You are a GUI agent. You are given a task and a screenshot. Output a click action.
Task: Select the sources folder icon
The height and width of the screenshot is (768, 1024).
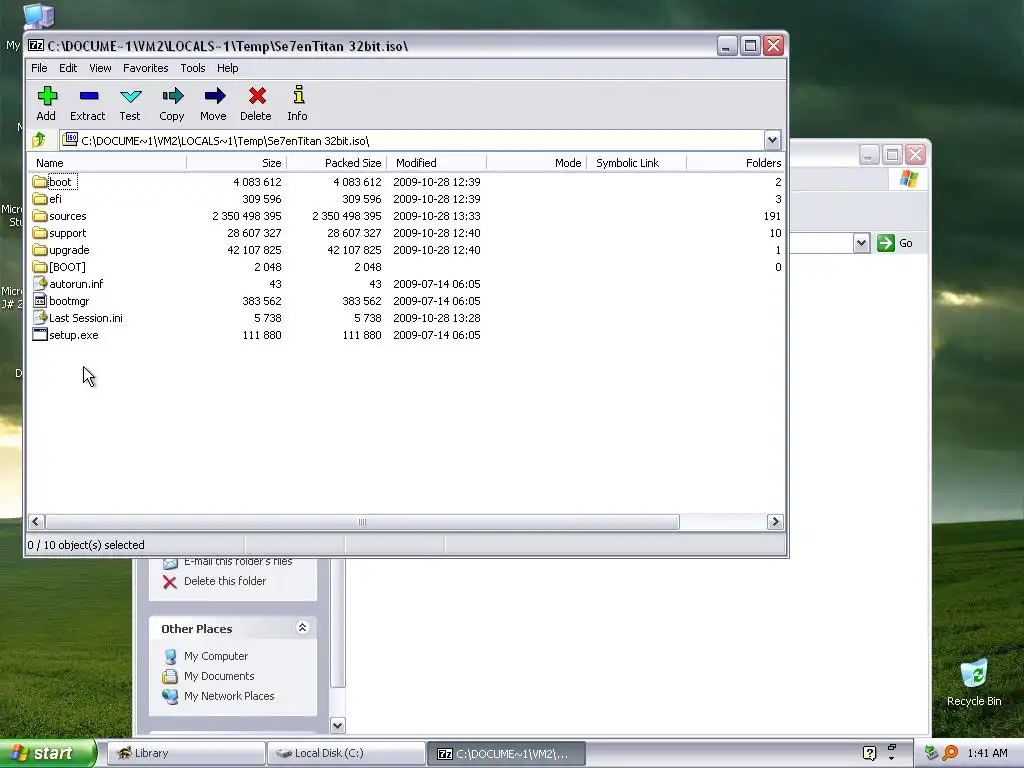[40, 216]
